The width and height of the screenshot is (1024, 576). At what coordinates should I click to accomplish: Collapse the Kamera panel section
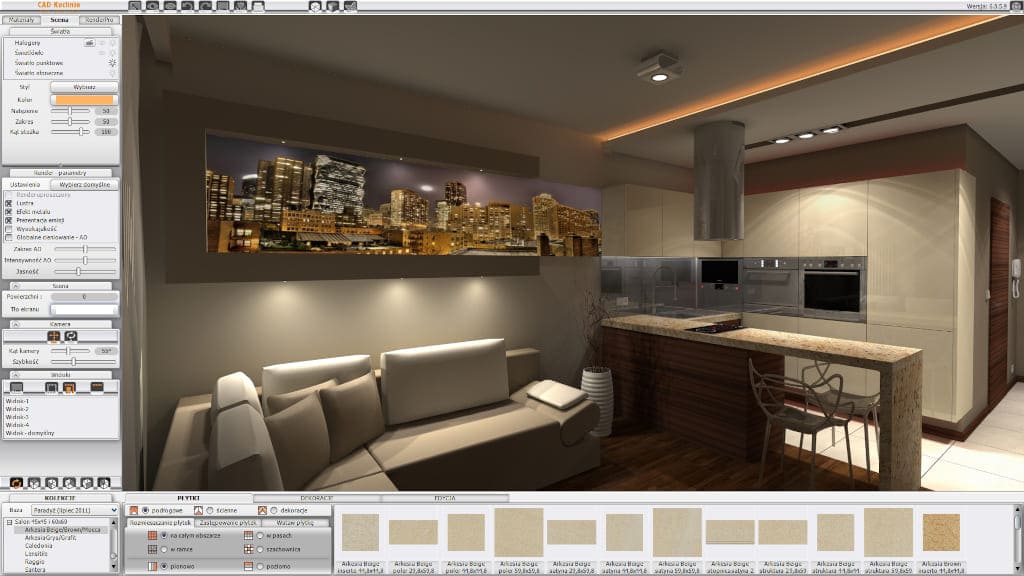(17, 324)
